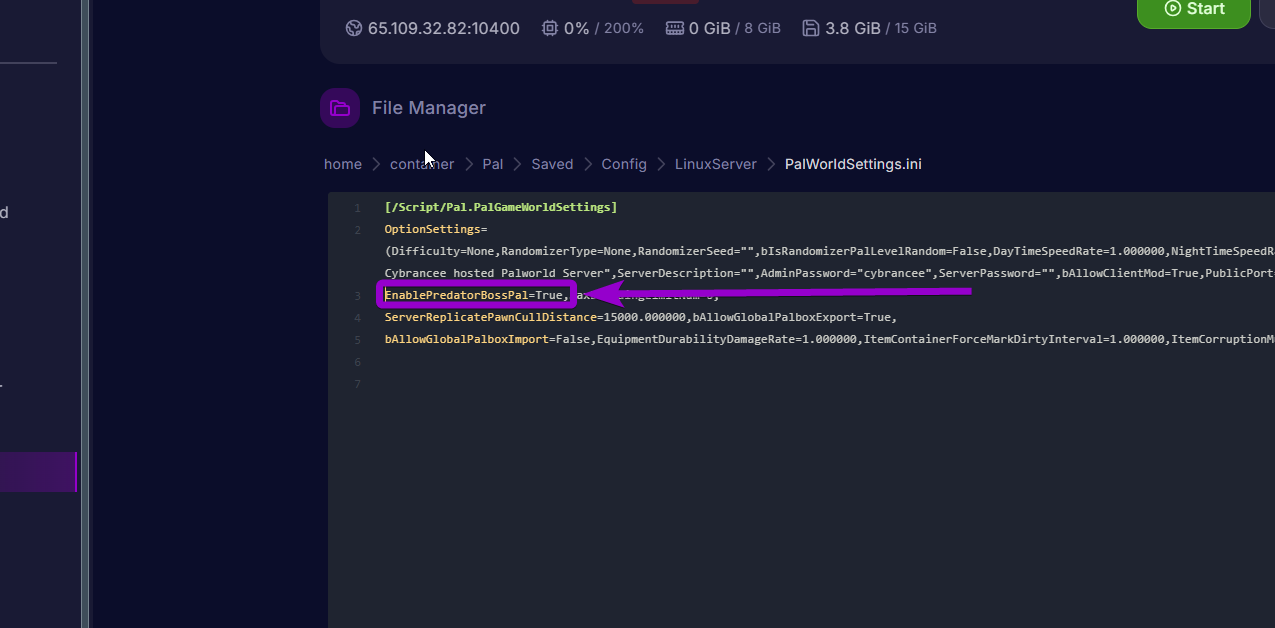Click the disk storage save icon
This screenshot has height=628, width=1275.
pos(811,28)
